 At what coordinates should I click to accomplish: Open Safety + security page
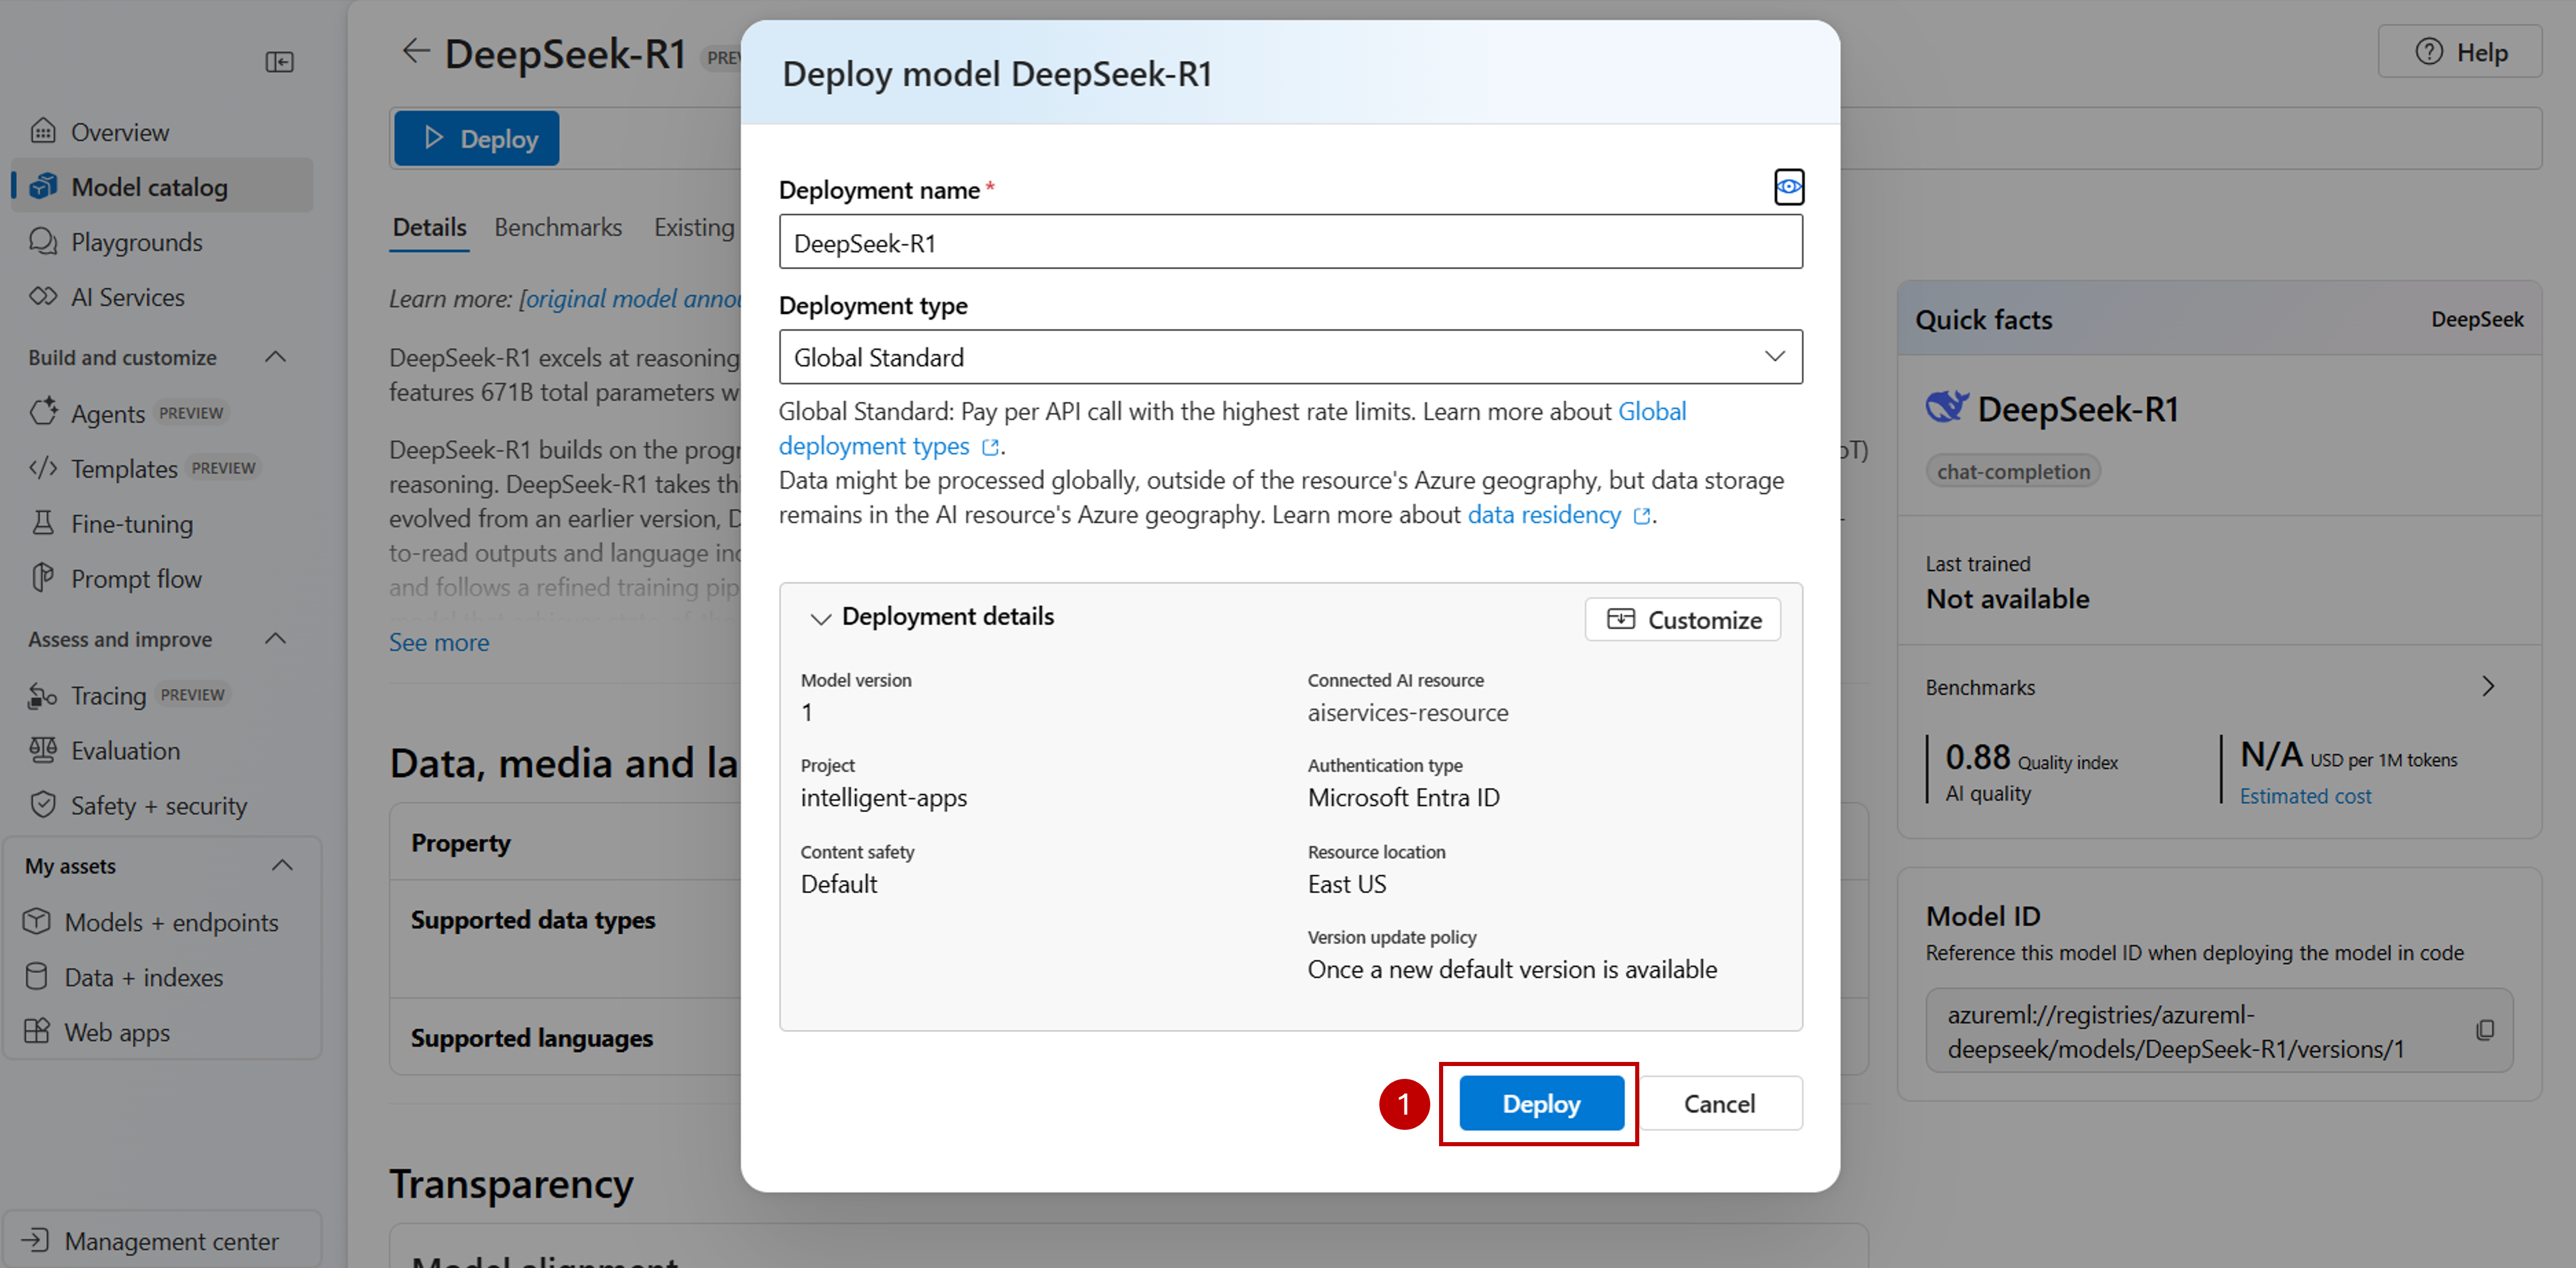[x=158, y=806]
